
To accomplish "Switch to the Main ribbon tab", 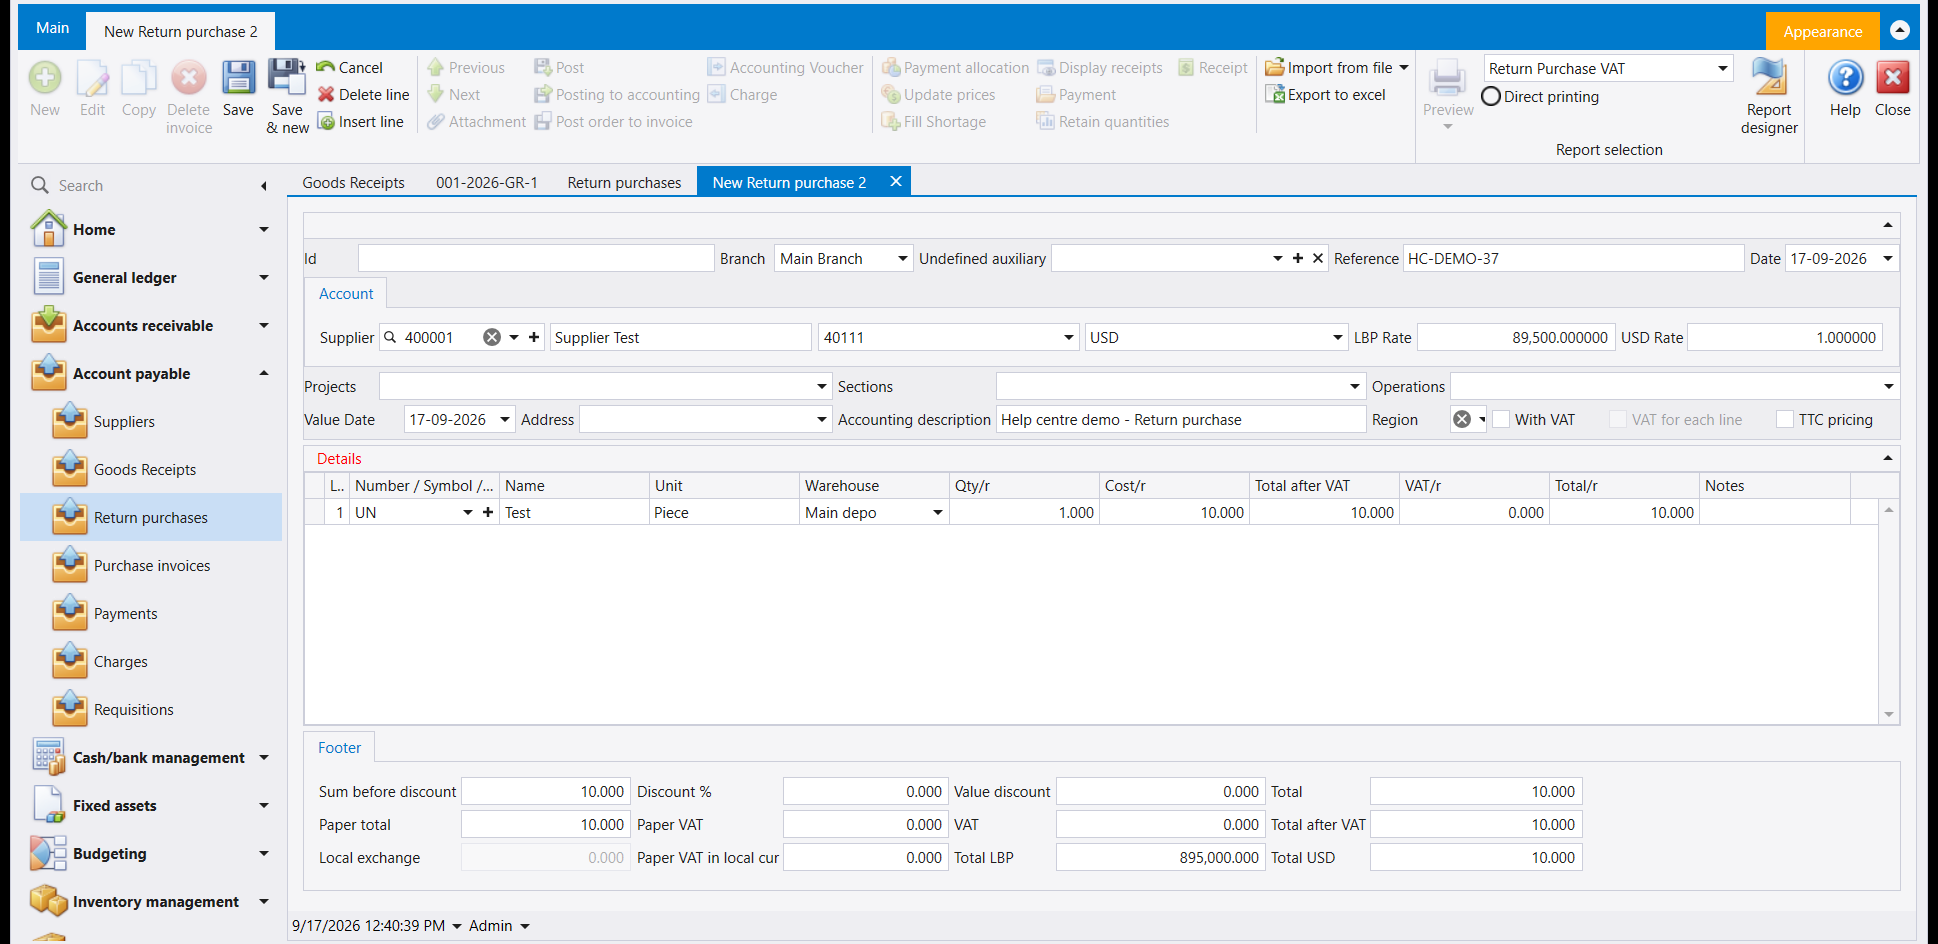I will tap(52, 28).
